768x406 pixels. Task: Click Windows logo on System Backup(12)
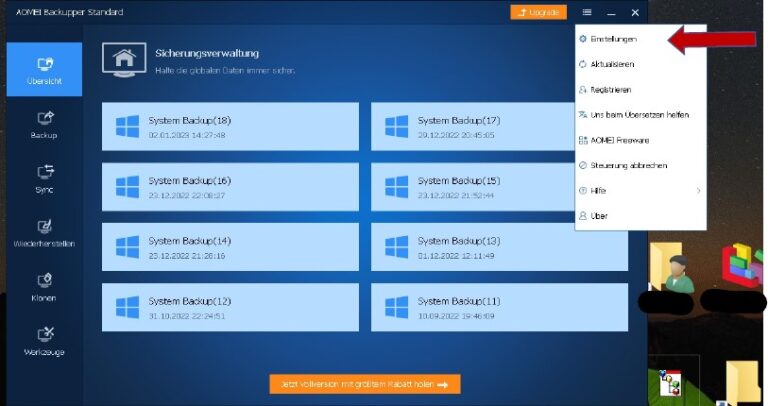coord(127,307)
